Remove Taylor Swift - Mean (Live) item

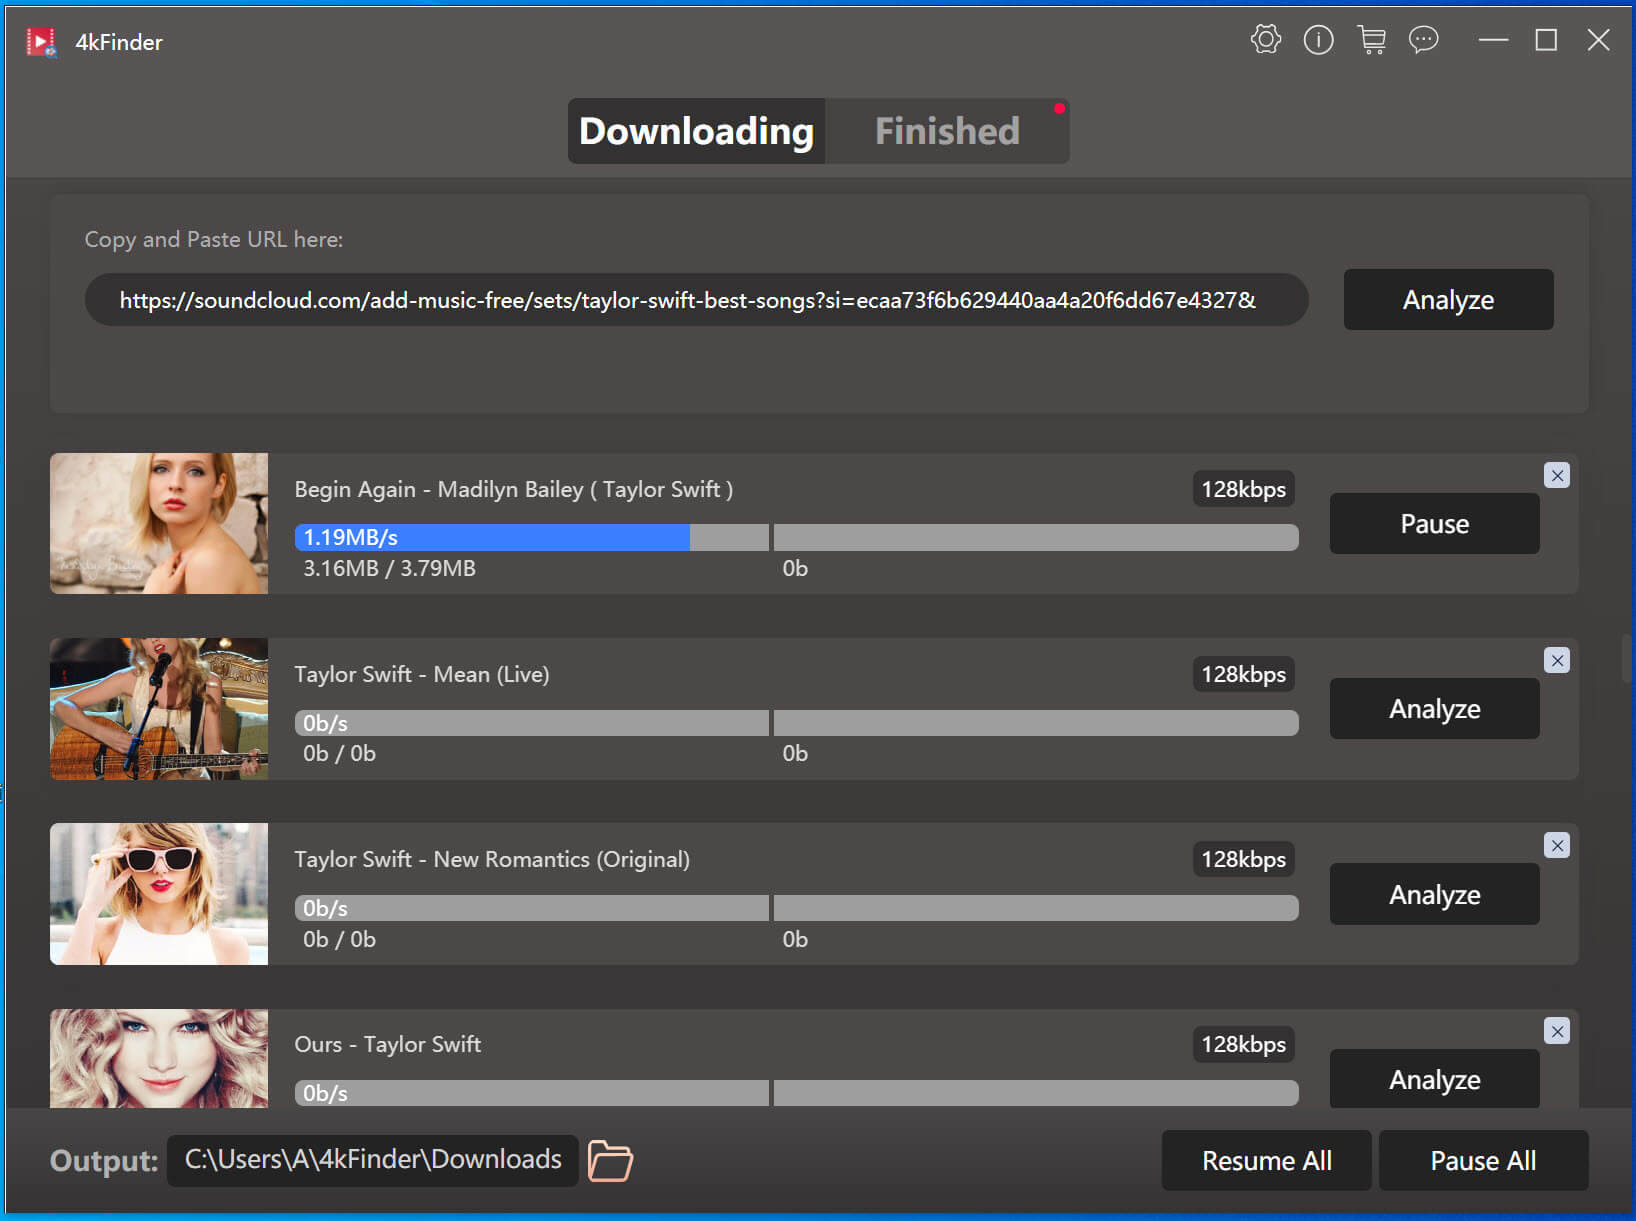1556,660
